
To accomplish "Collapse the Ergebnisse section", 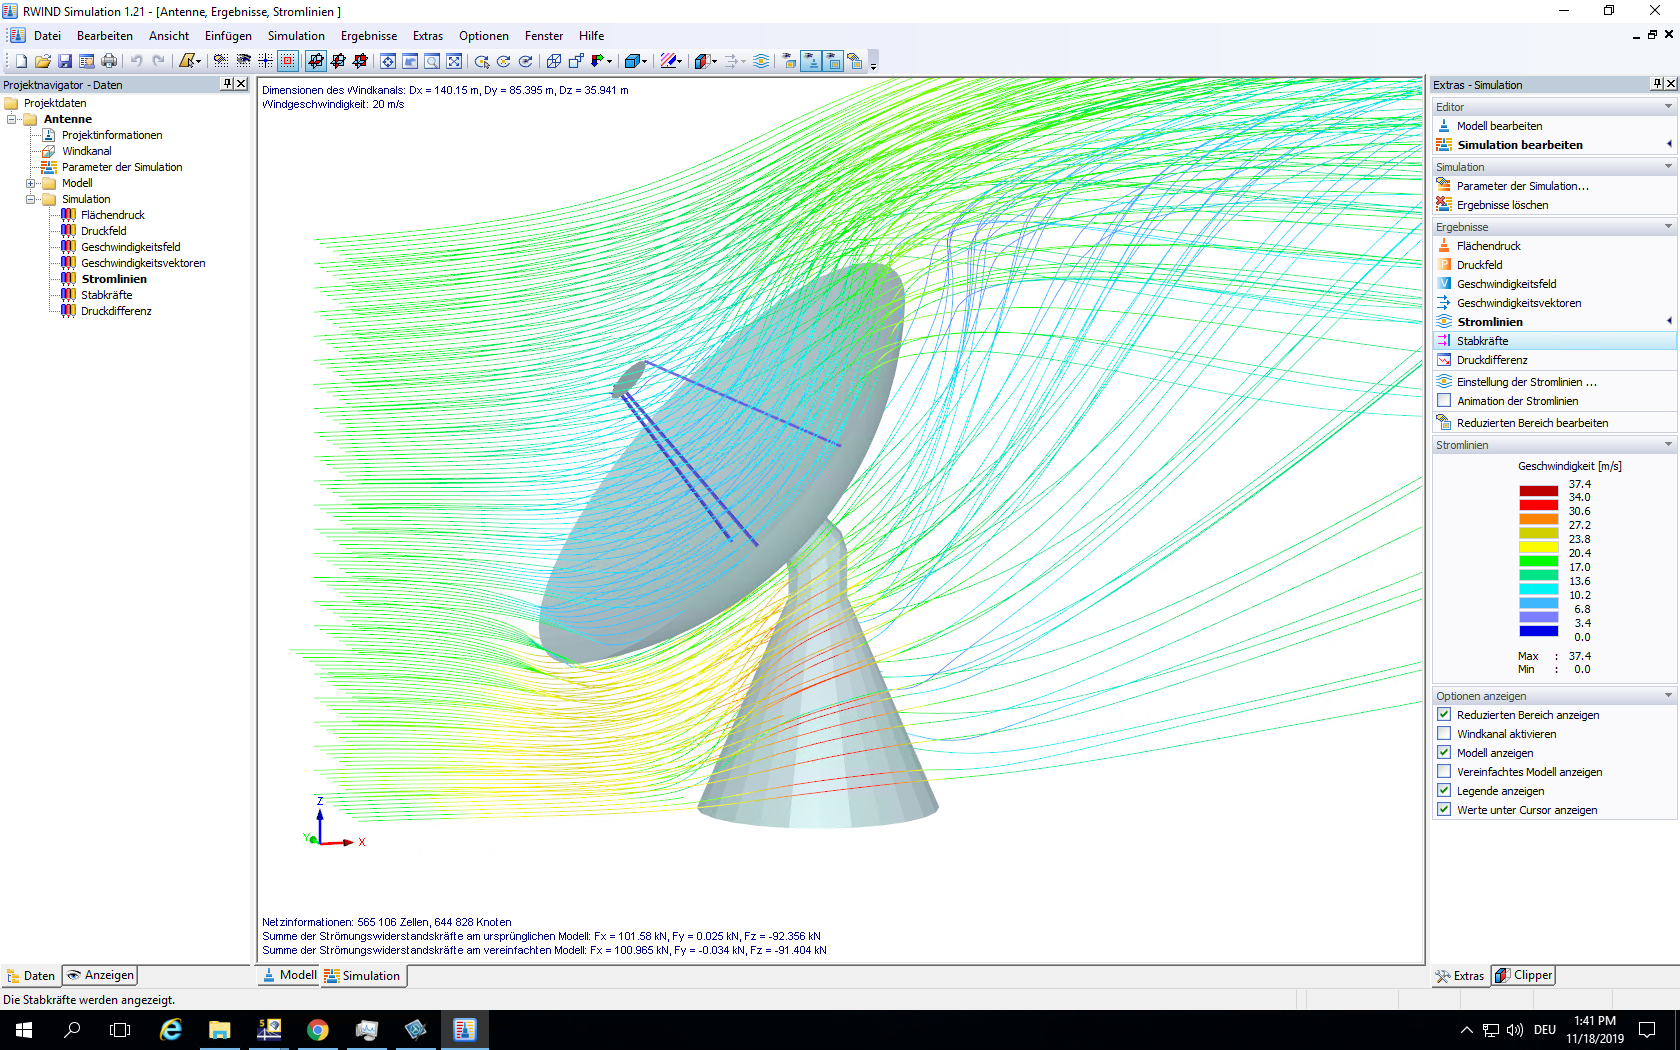I will point(1668,227).
